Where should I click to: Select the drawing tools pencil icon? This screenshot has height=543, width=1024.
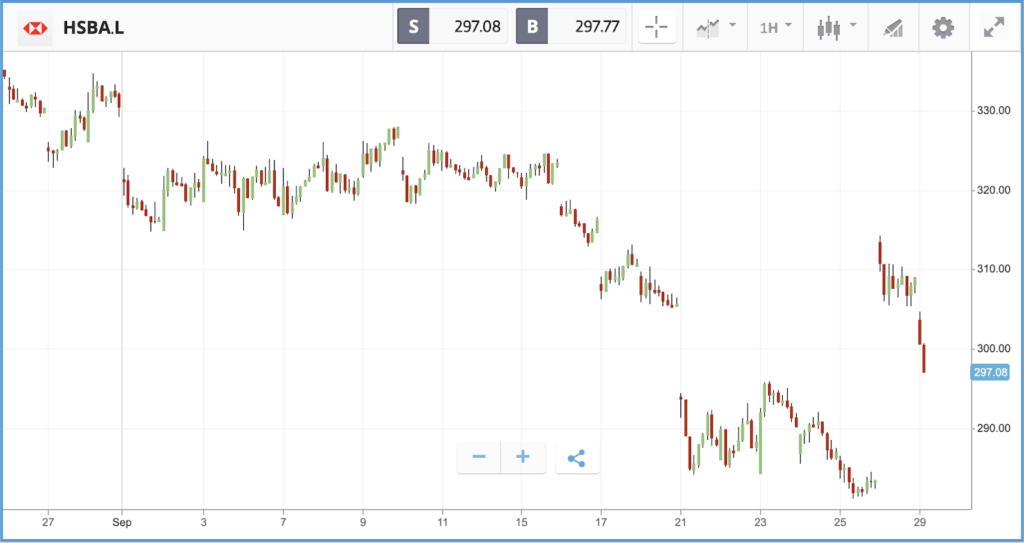tap(893, 28)
